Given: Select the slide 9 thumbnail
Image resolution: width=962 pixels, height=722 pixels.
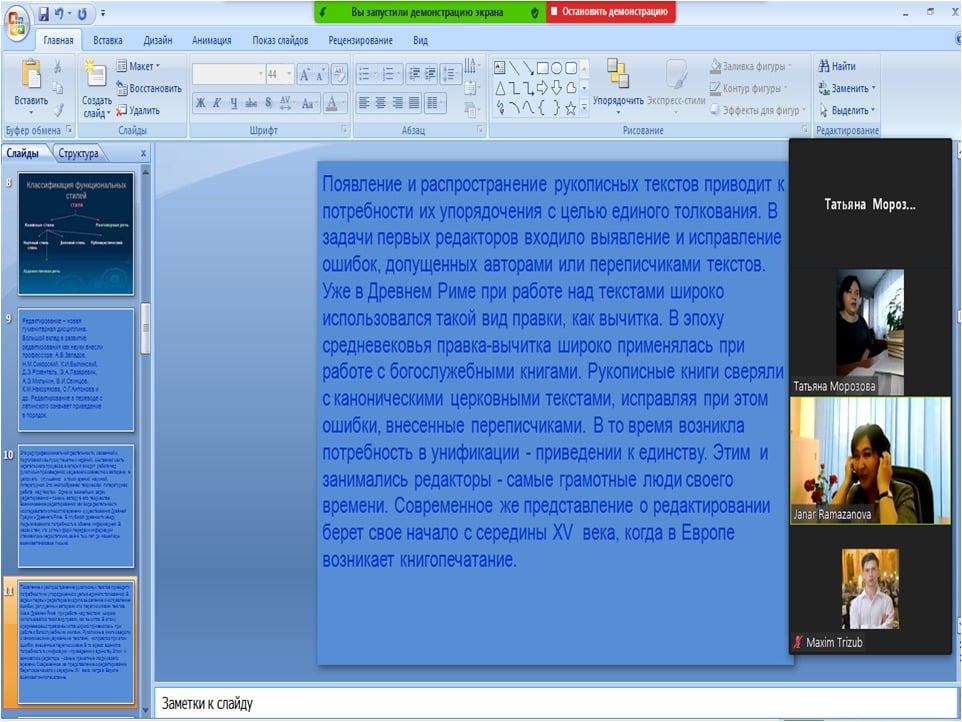Looking at the screenshot, I should click(x=76, y=370).
